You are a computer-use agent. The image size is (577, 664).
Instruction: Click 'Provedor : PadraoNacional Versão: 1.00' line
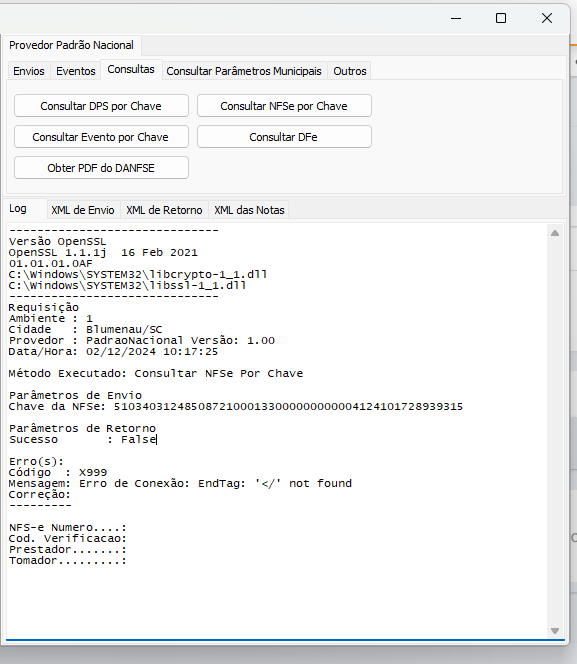142,340
